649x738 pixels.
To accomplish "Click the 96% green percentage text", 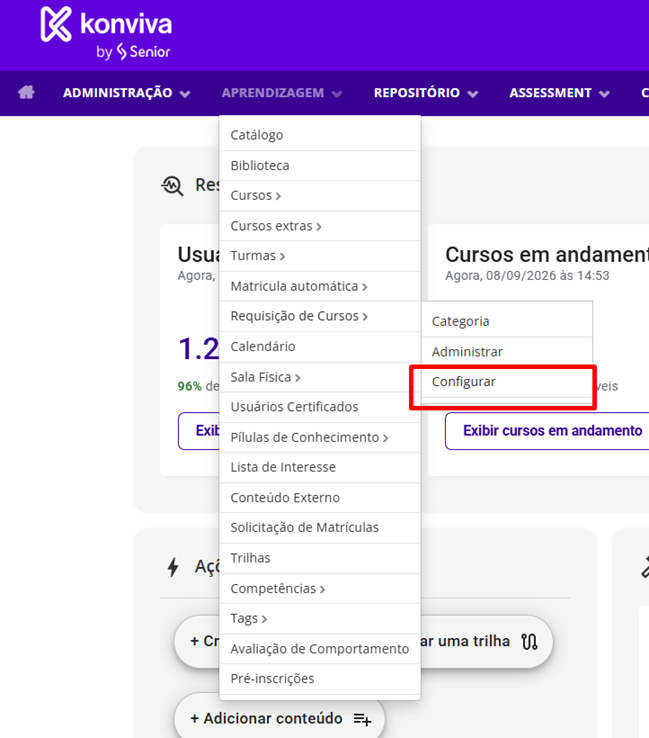I will (190, 386).
